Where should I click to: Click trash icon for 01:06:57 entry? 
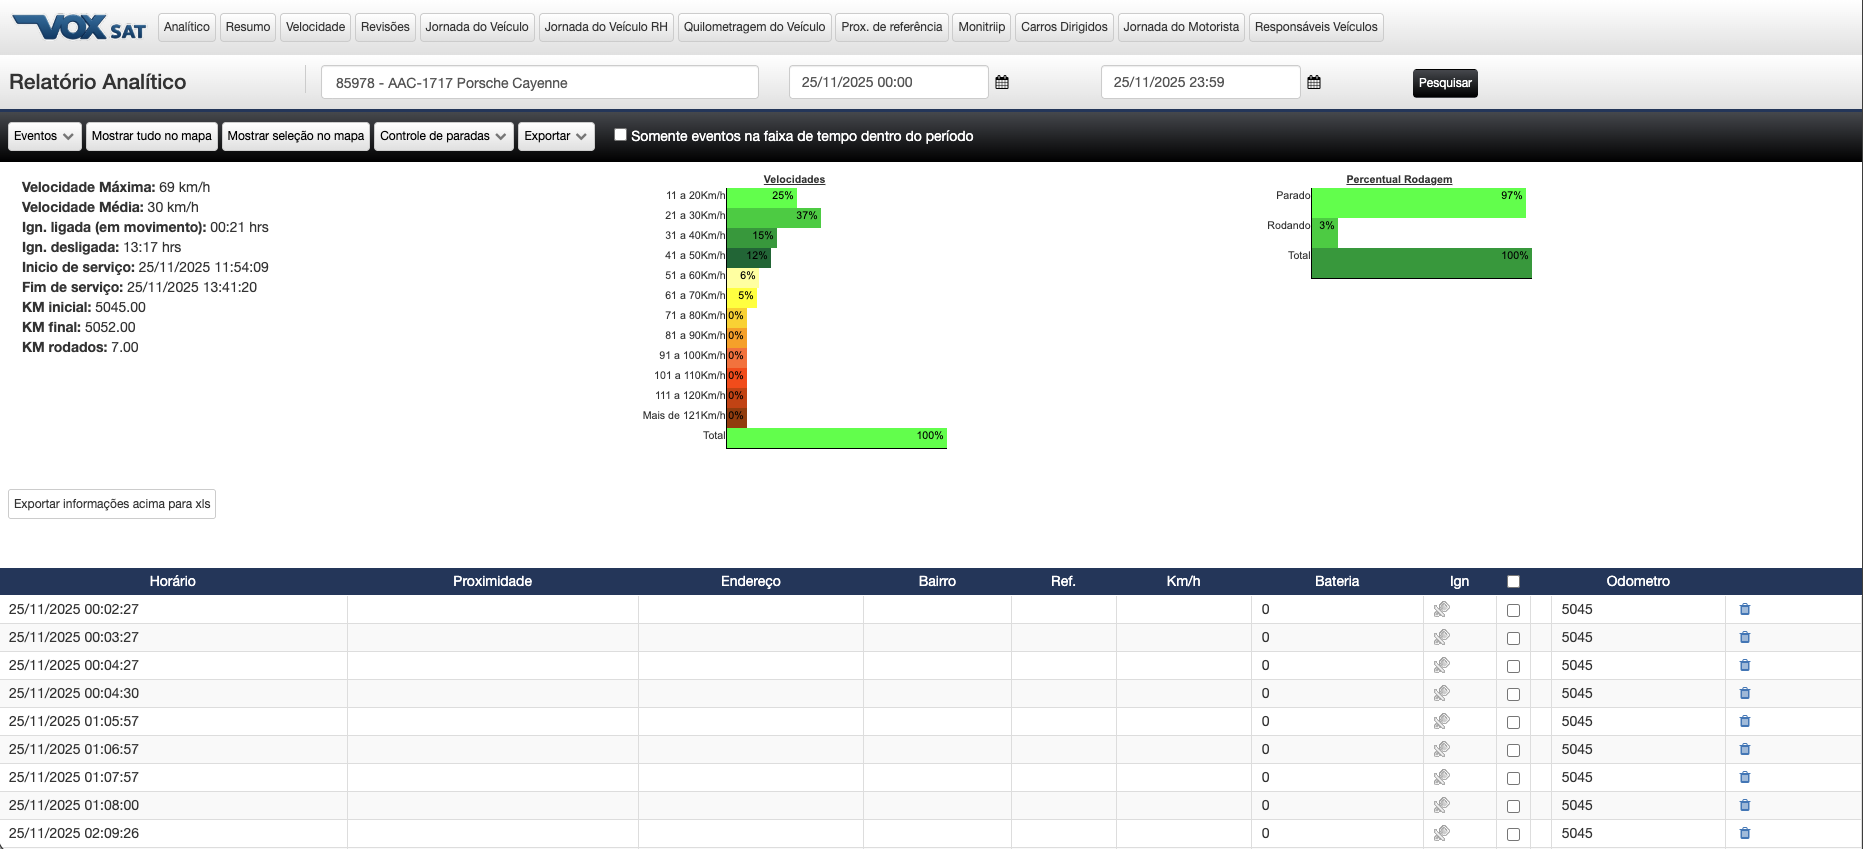pyautogui.click(x=1745, y=749)
